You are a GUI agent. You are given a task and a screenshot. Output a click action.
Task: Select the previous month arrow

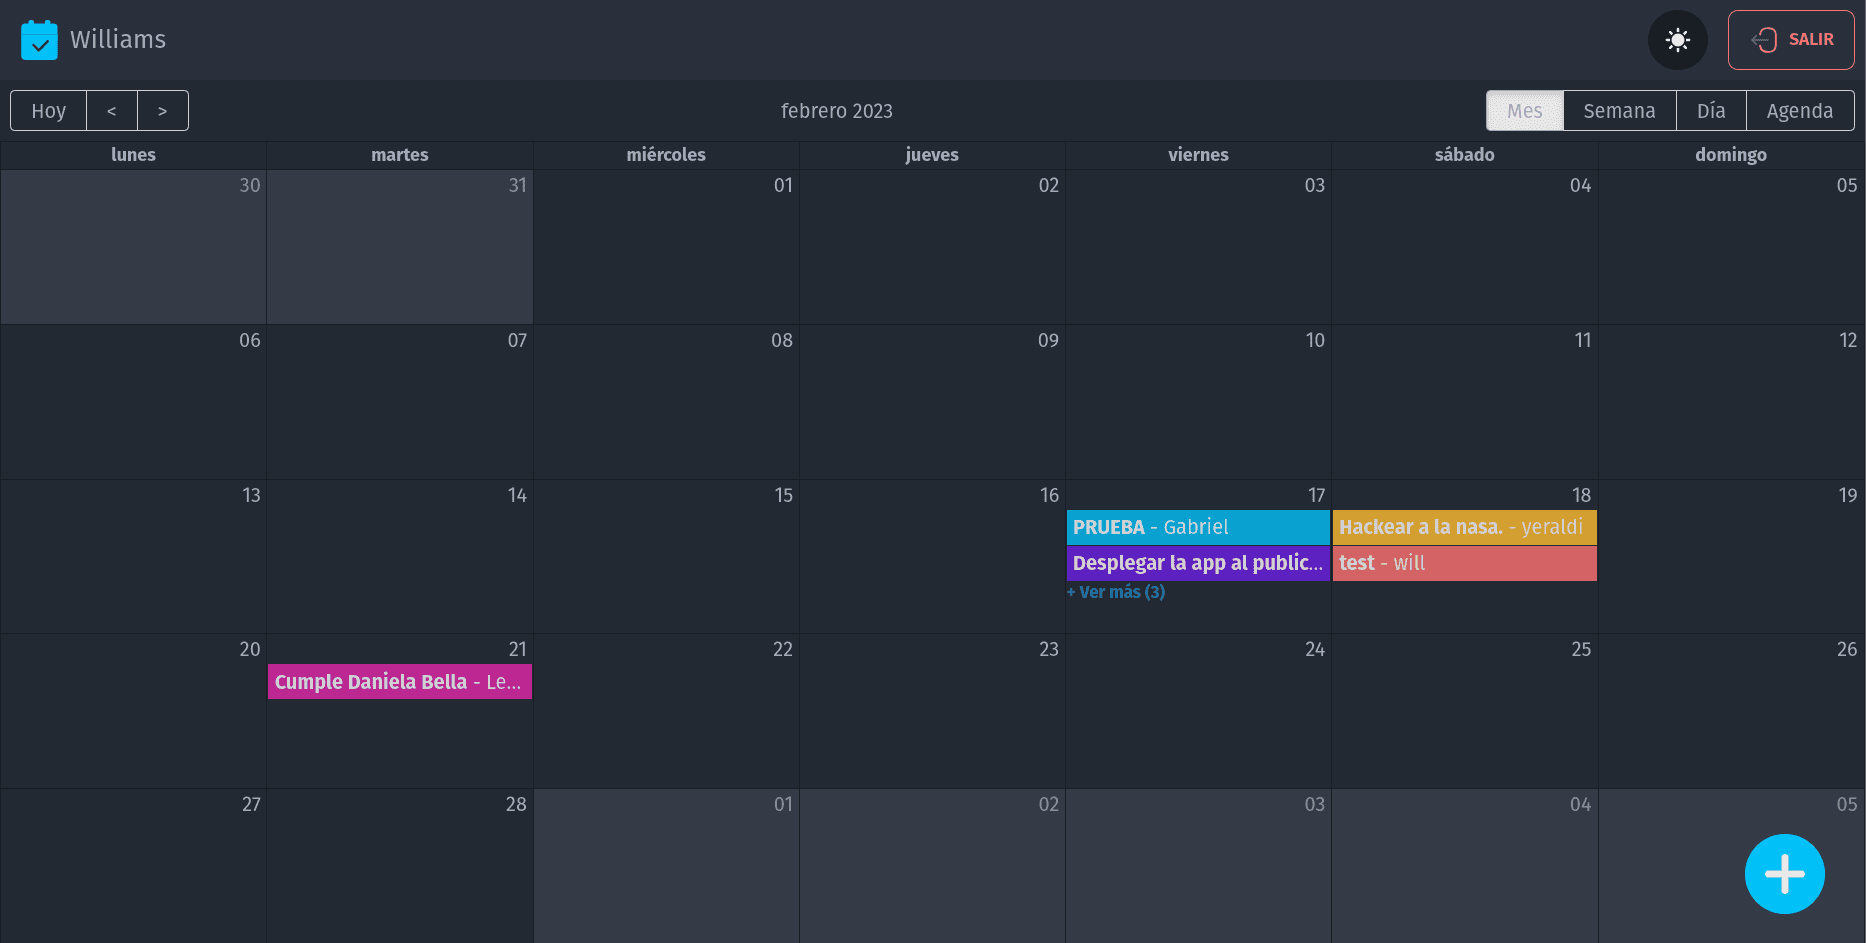click(112, 110)
